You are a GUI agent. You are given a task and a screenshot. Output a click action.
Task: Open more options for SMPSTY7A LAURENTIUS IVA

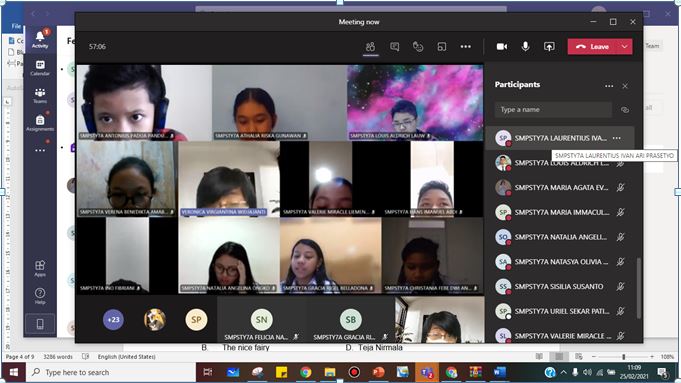click(x=616, y=138)
